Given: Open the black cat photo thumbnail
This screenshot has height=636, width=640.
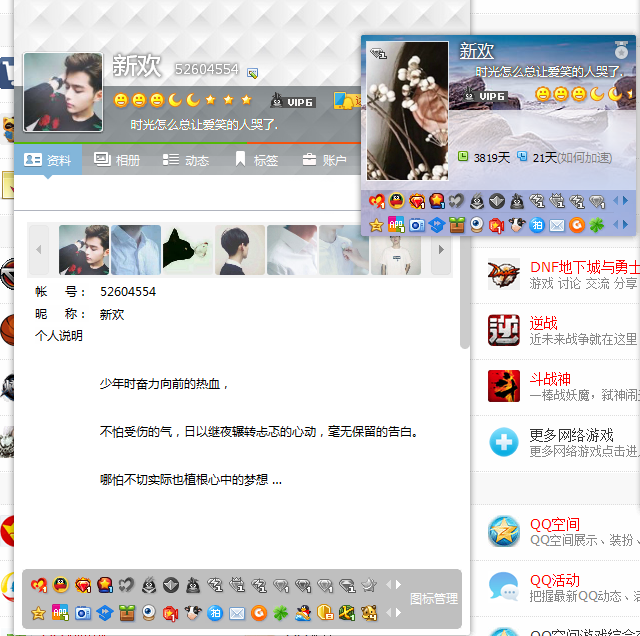Looking at the screenshot, I should point(188,249).
